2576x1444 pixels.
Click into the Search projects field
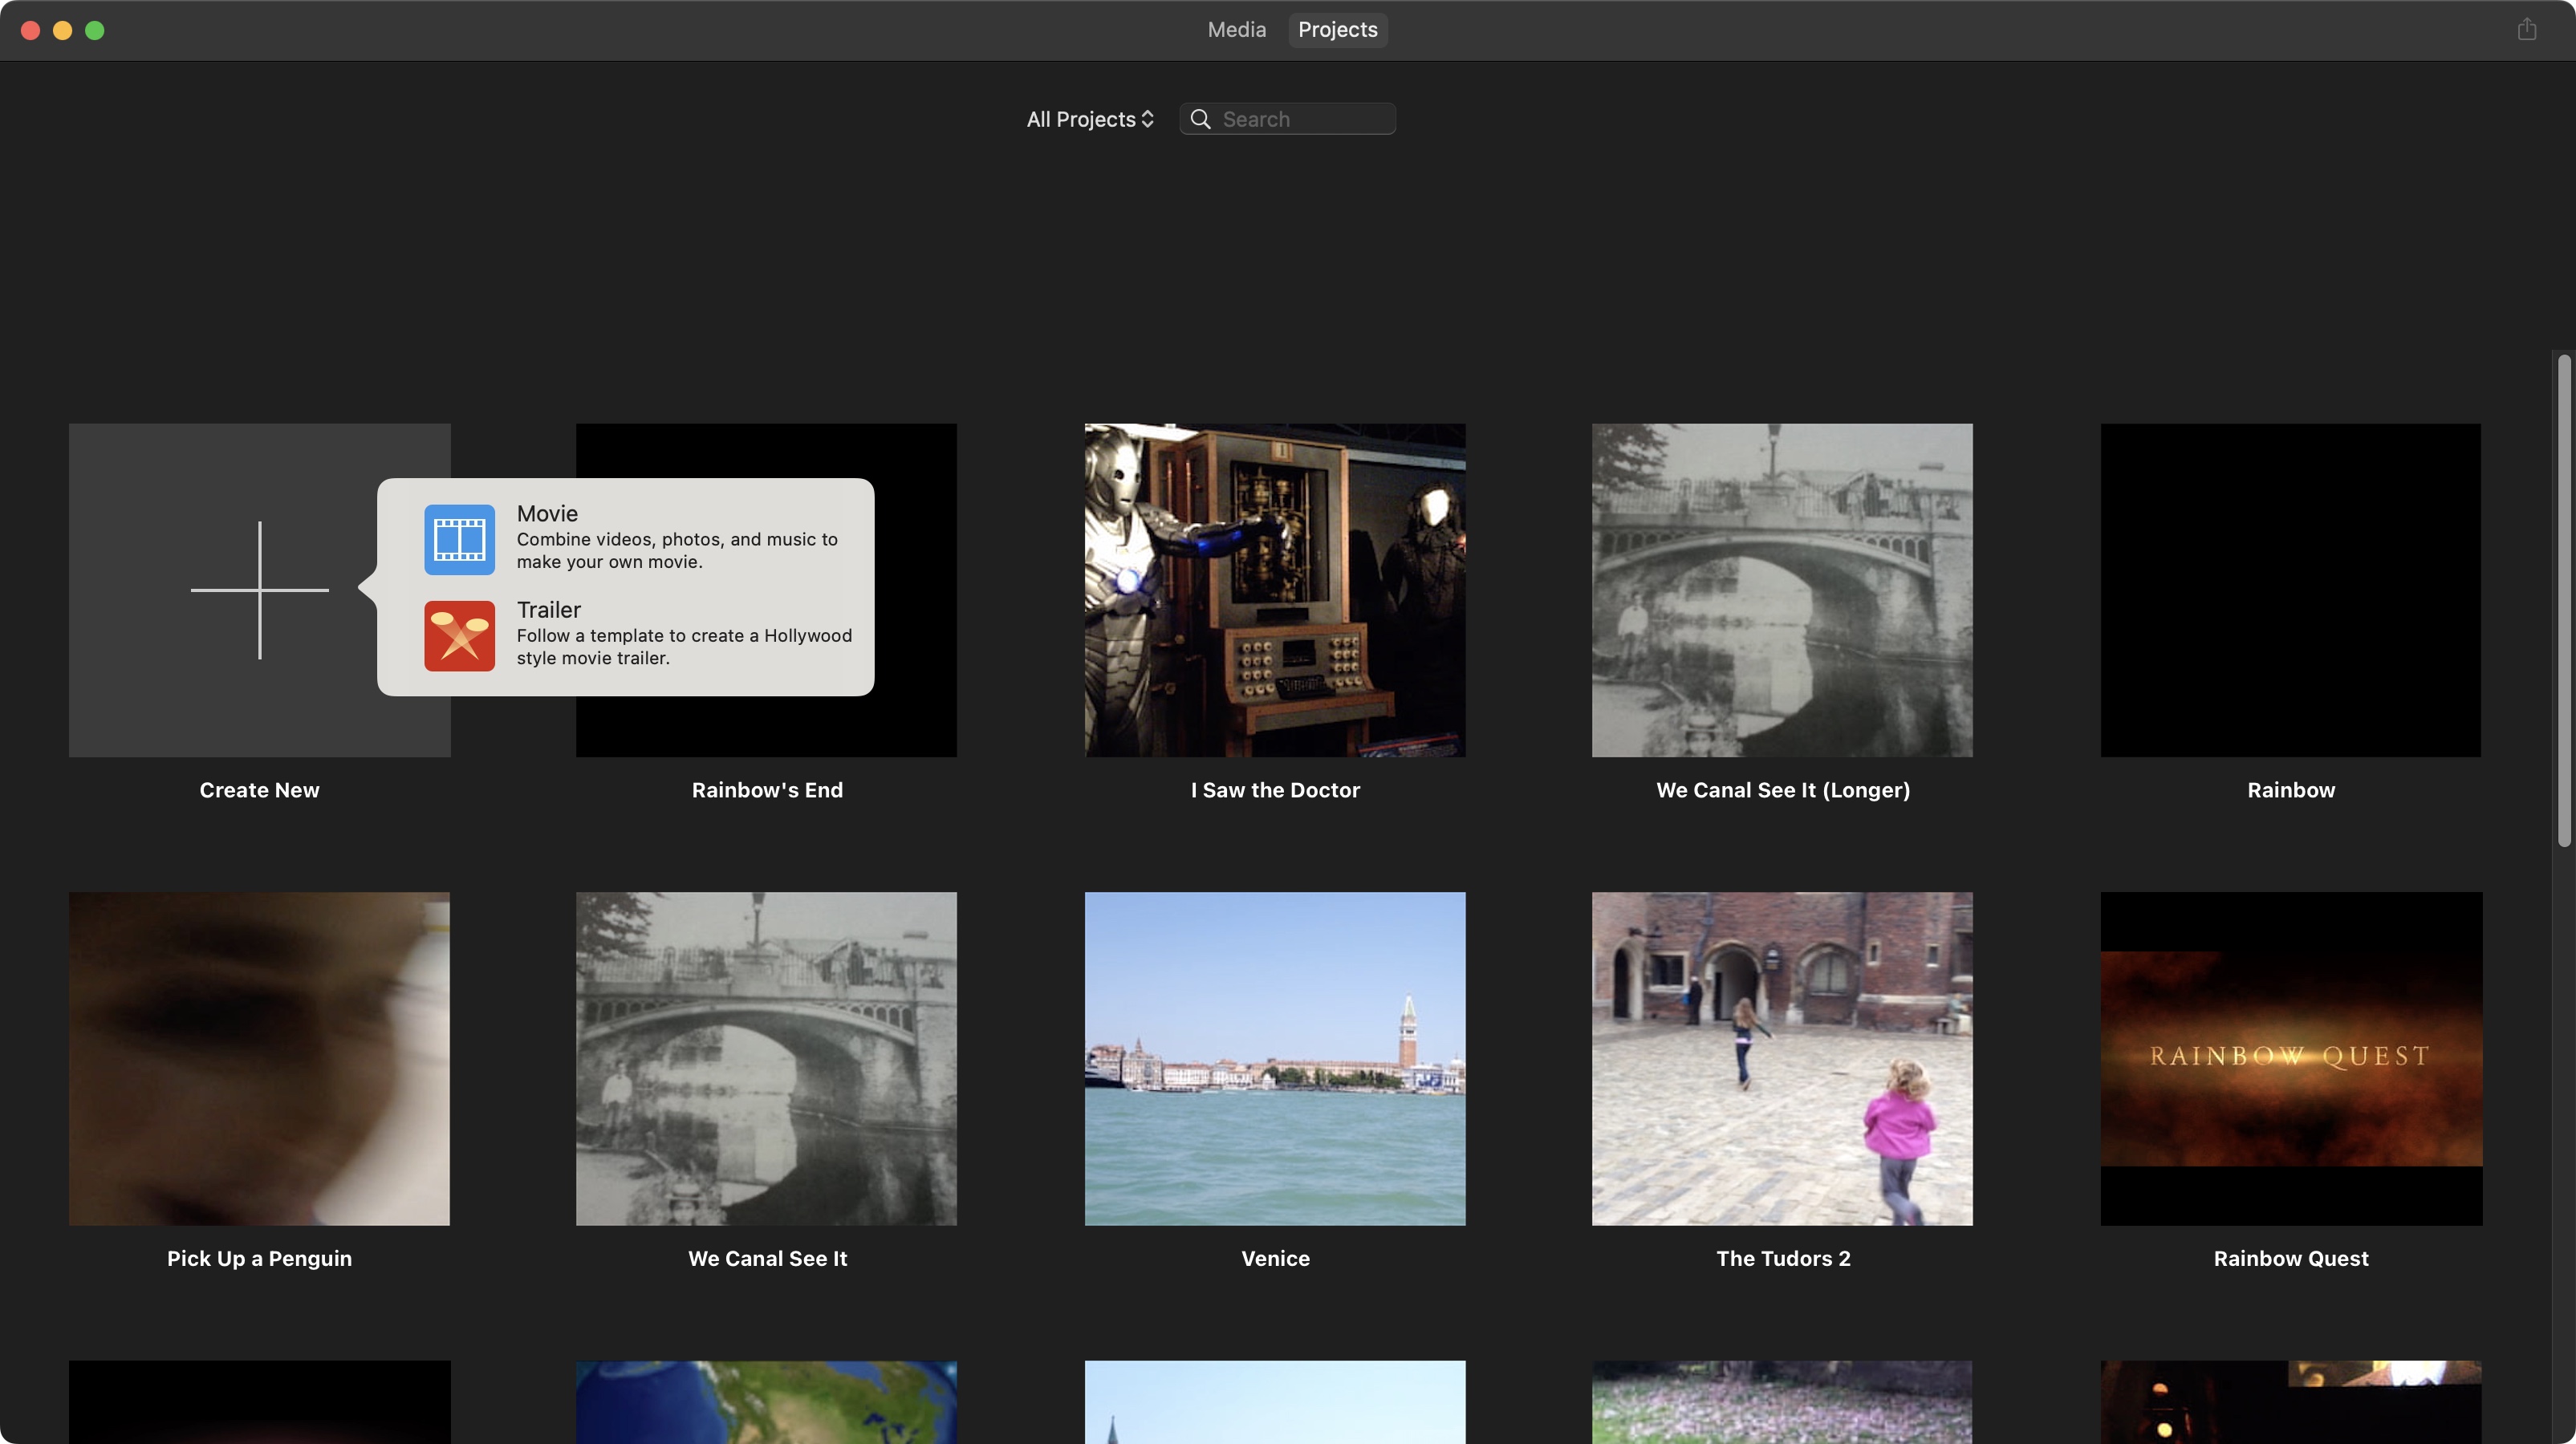pyautogui.click(x=1287, y=119)
